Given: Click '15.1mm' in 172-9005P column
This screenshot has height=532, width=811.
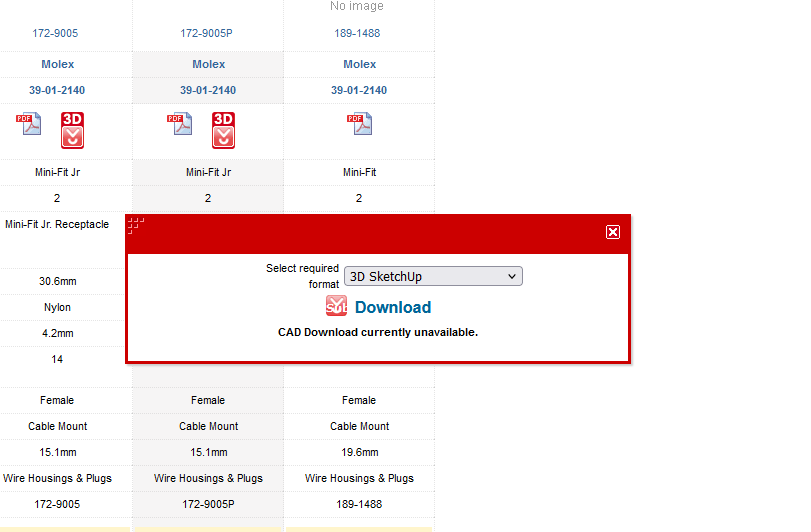Looking at the screenshot, I should (x=208, y=452).
